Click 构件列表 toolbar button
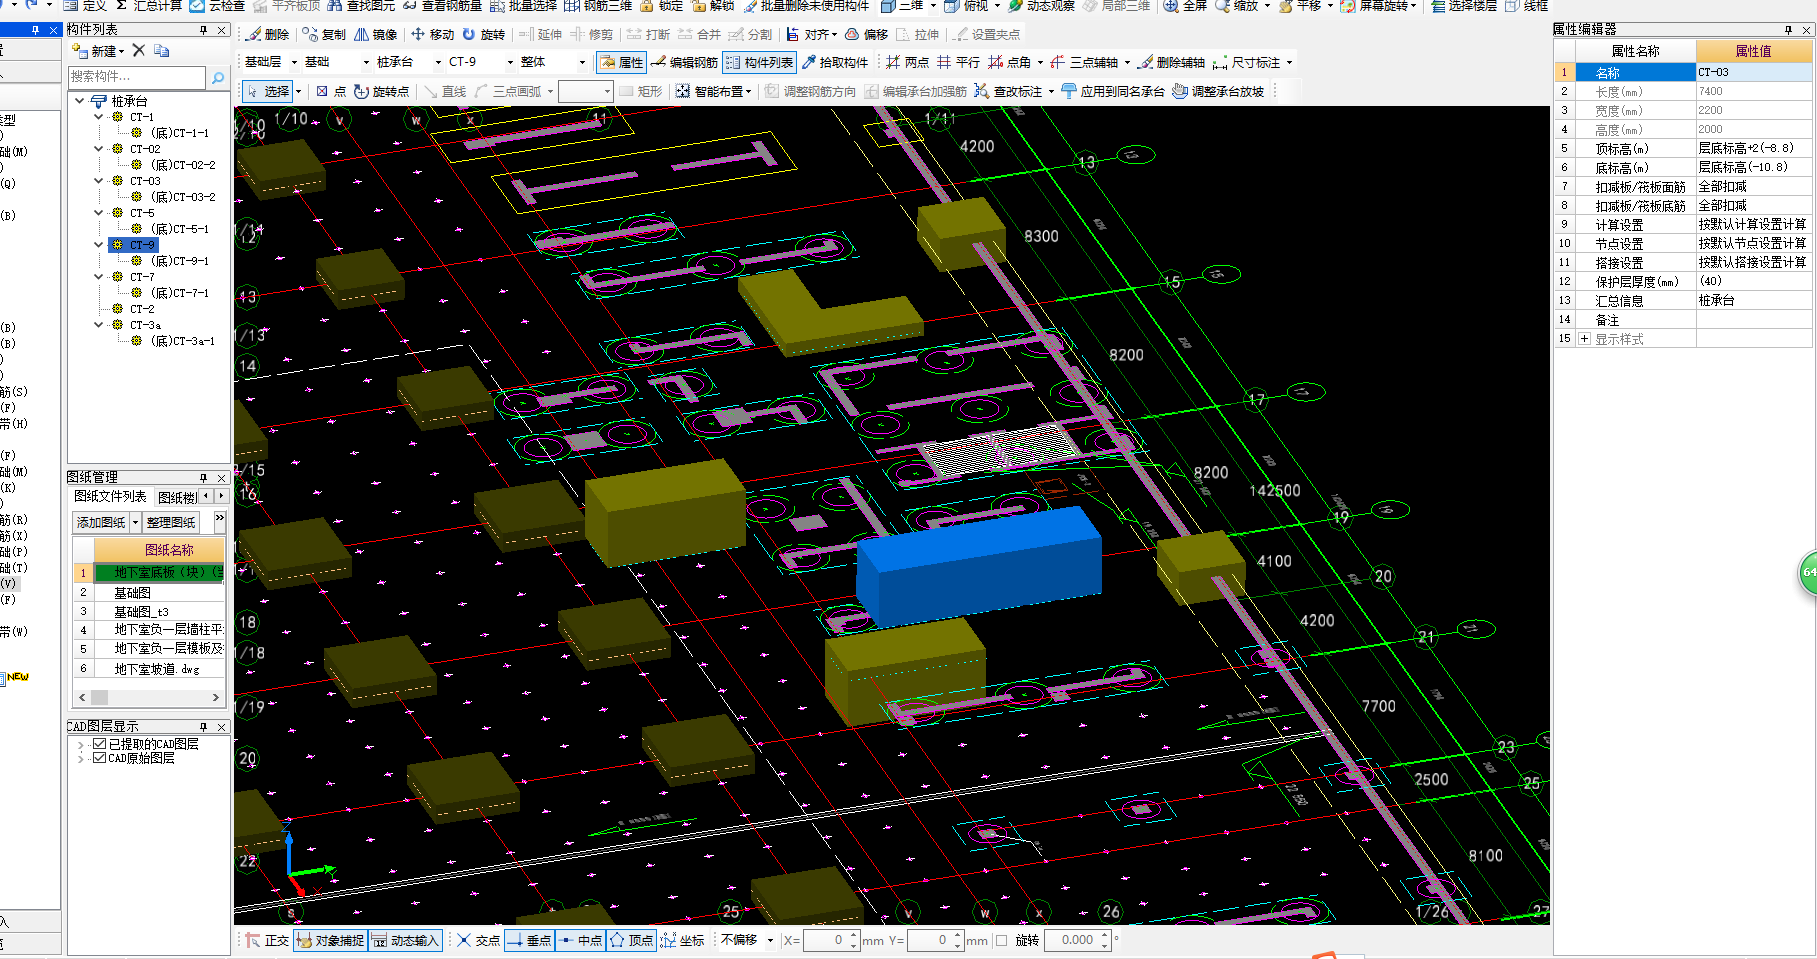 (x=759, y=62)
